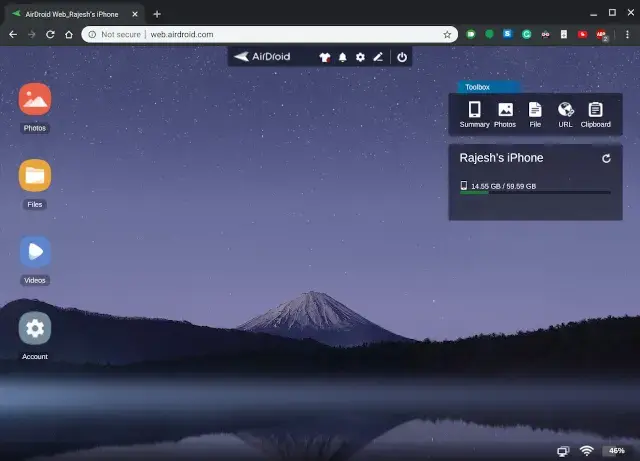
Task: Click the display cast icon in system tray
Action: click(563, 451)
